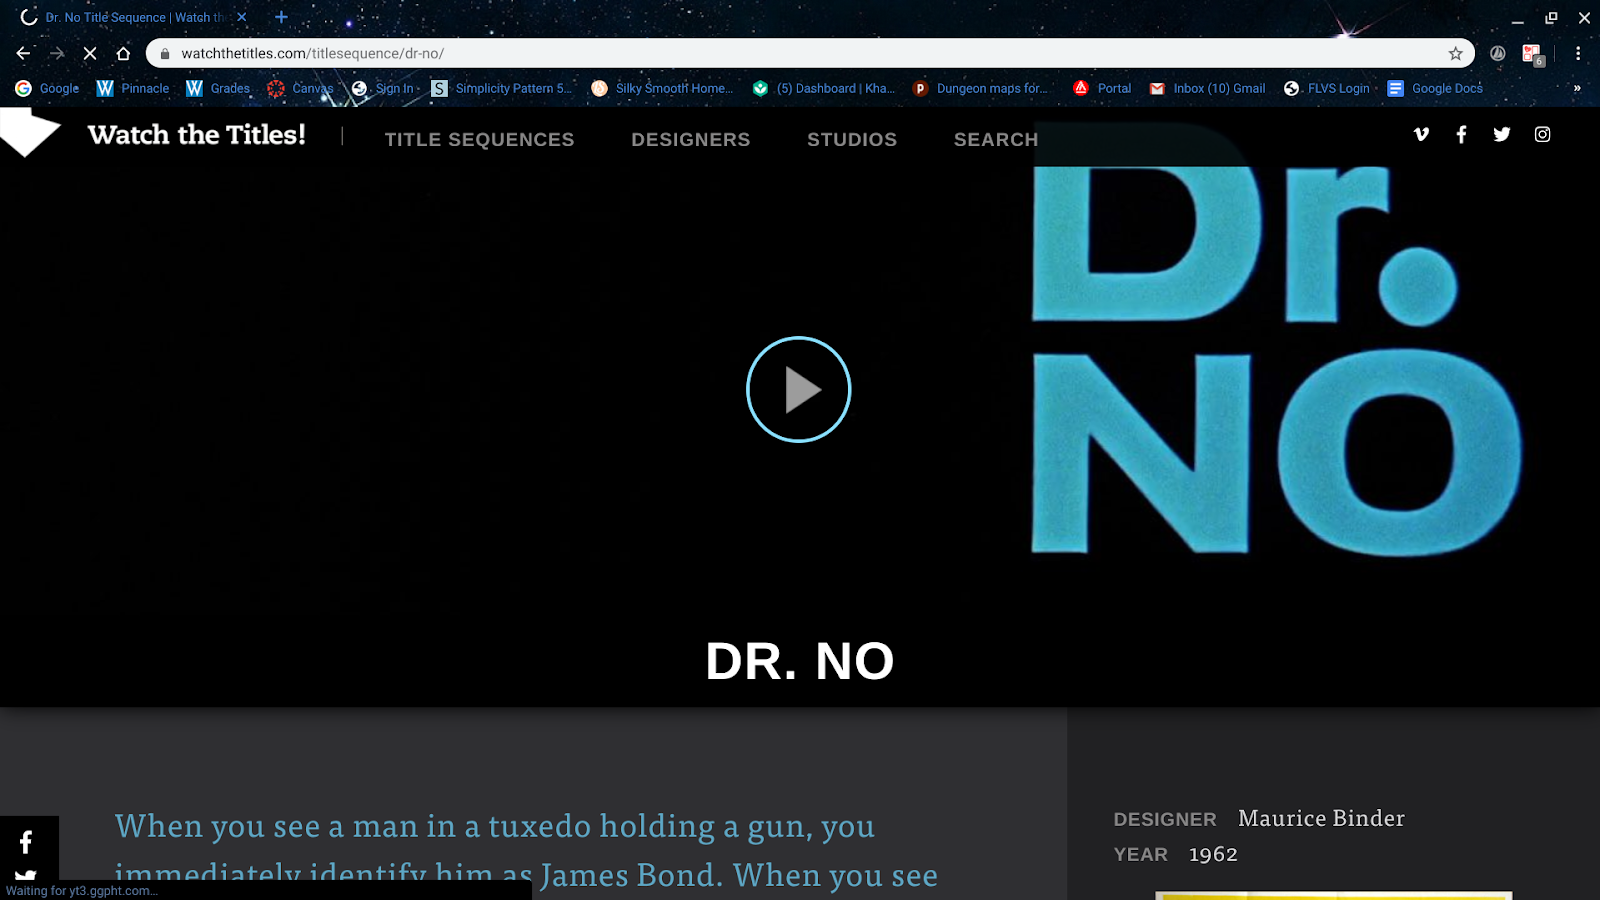Bookmark this page with star icon
This screenshot has width=1600, height=900.
pos(1455,53)
